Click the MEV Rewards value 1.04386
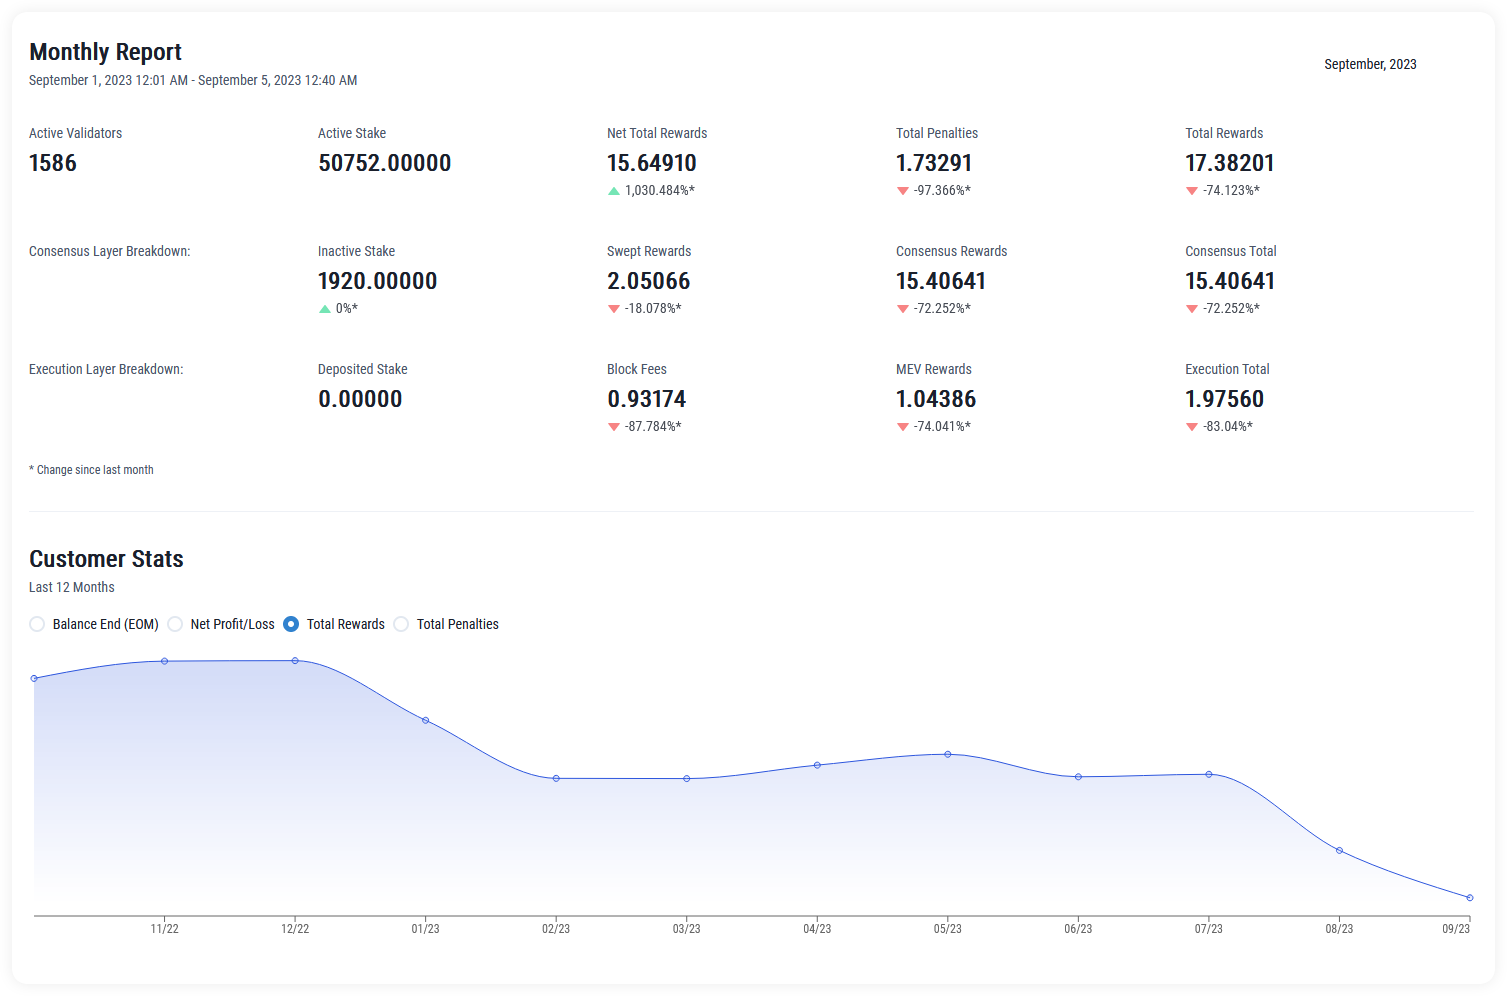1507x996 pixels. (x=936, y=399)
